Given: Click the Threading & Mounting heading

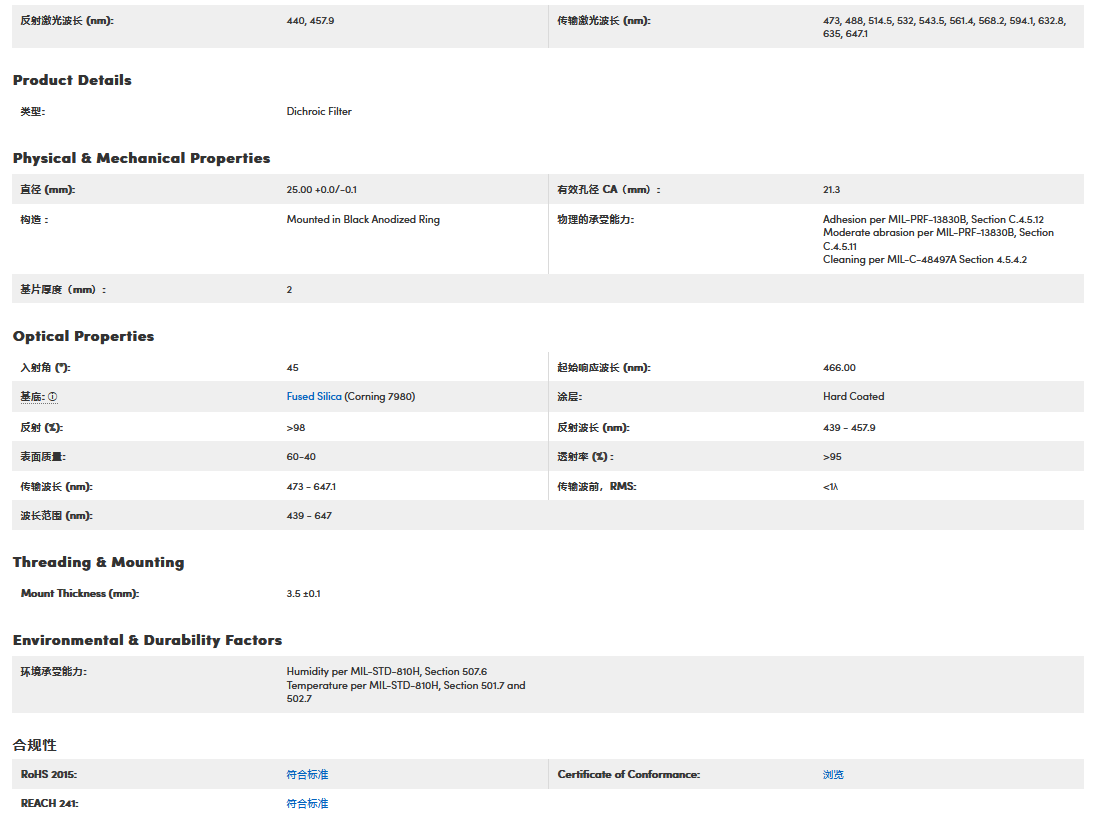Looking at the screenshot, I should click(x=98, y=562).
